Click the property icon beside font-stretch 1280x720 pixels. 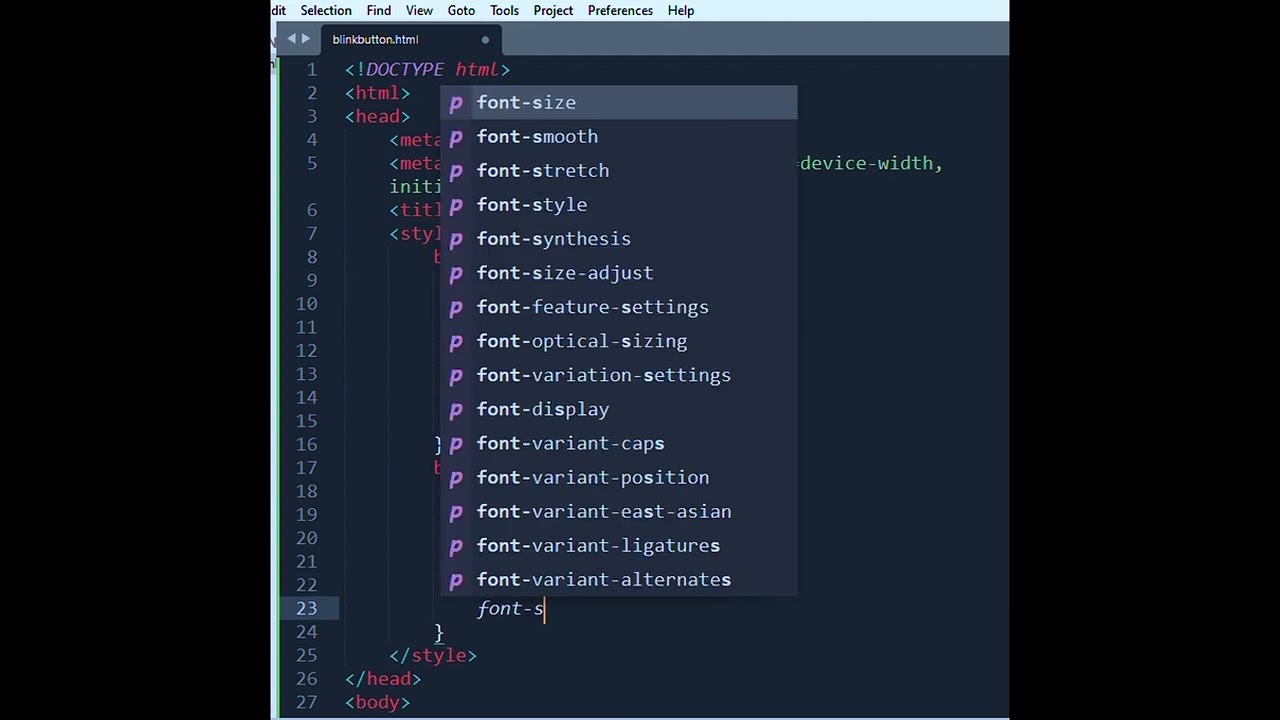coord(456,171)
